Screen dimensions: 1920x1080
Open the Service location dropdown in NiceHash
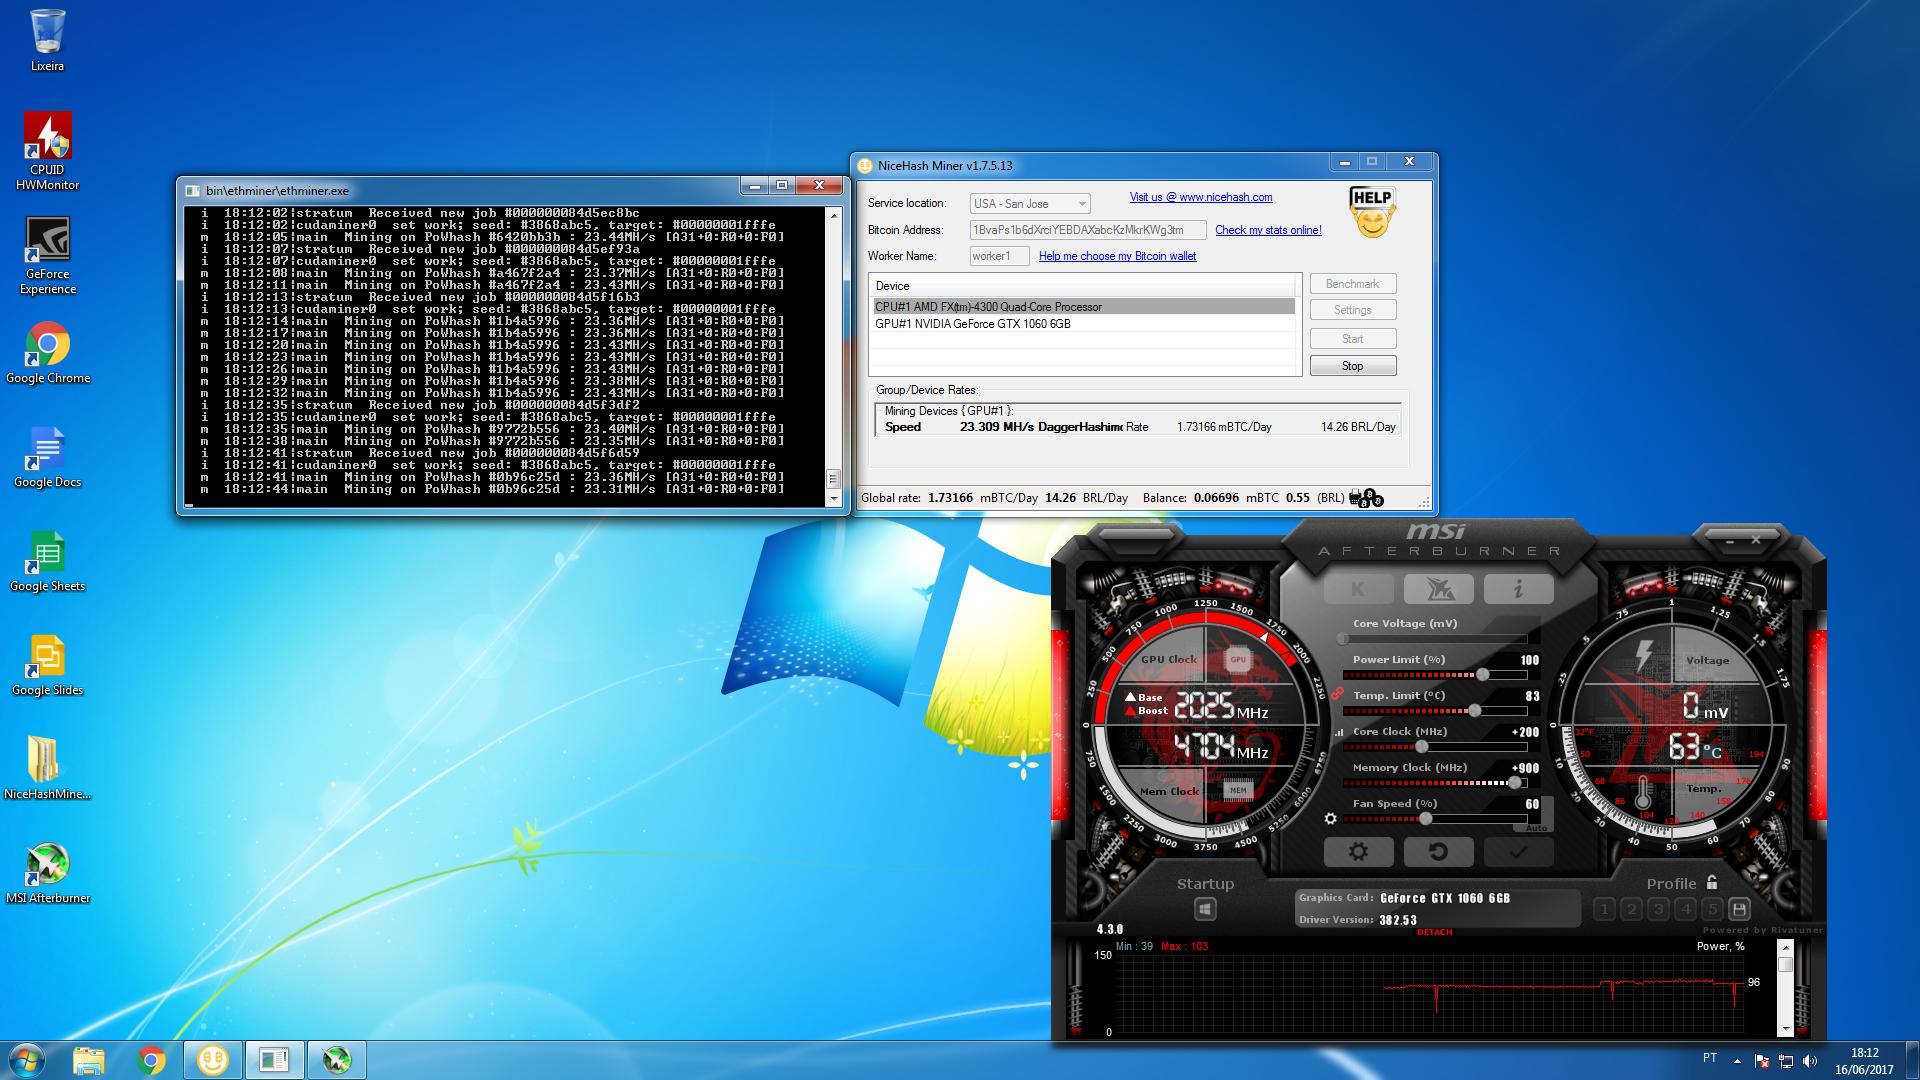tap(1030, 203)
